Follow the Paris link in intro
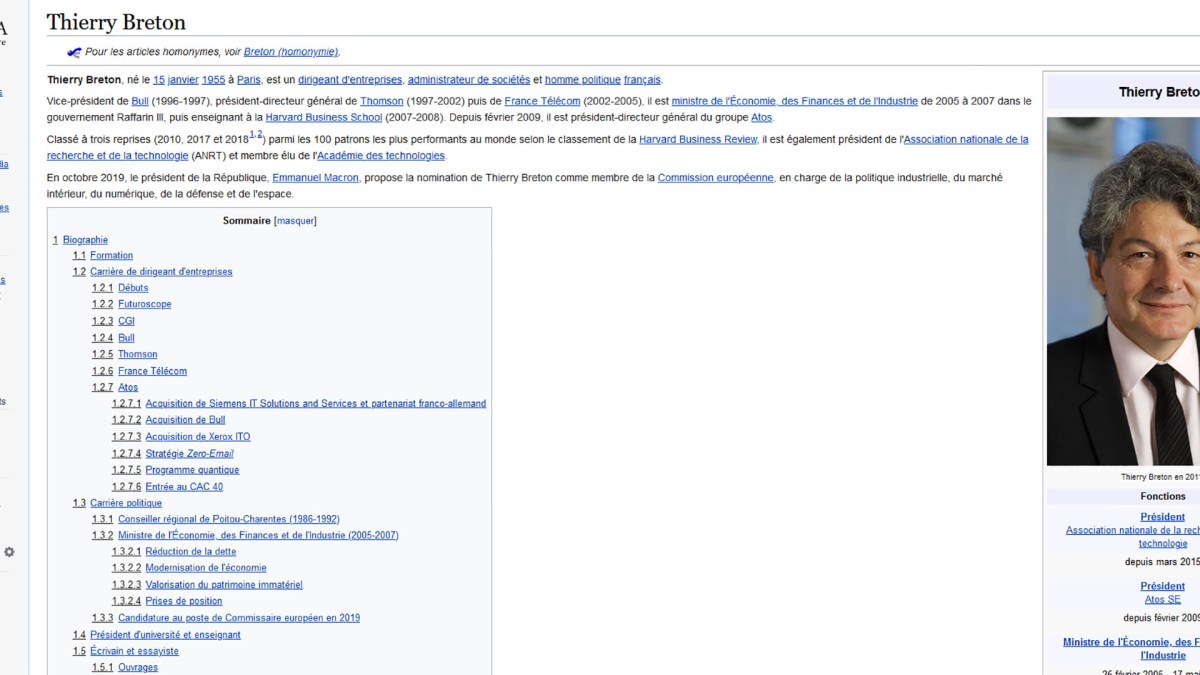 click(249, 80)
